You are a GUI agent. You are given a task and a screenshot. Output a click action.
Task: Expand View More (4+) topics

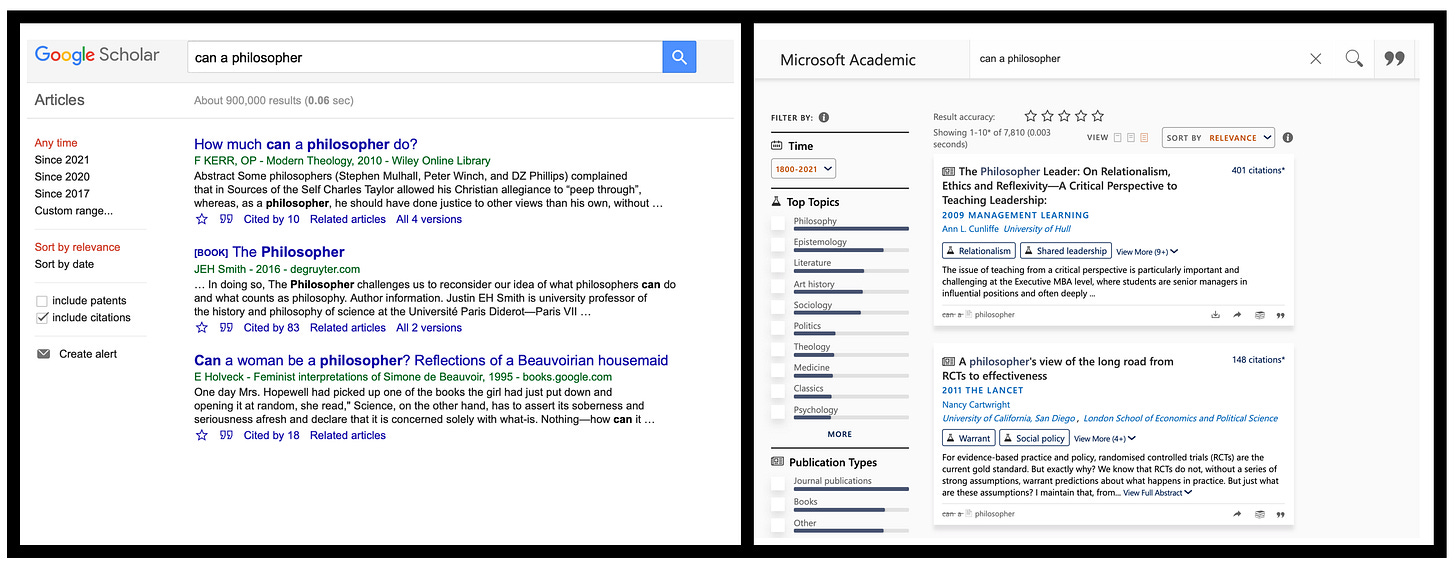click(x=1105, y=438)
